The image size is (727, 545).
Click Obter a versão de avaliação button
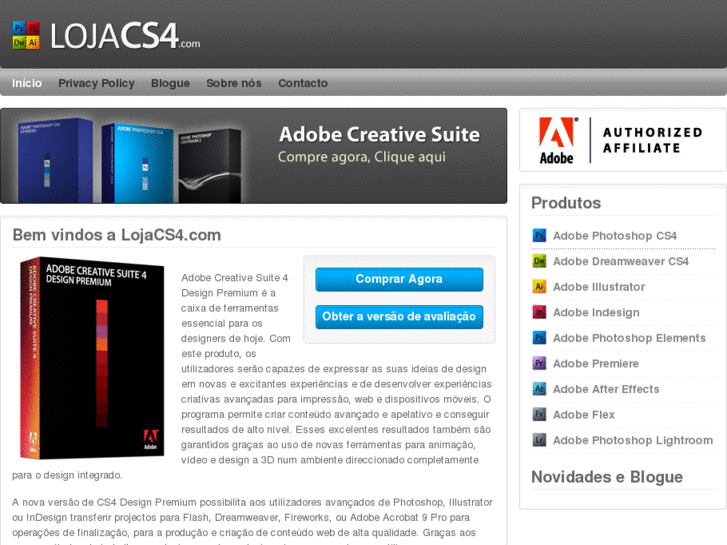[x=399, y=317]
